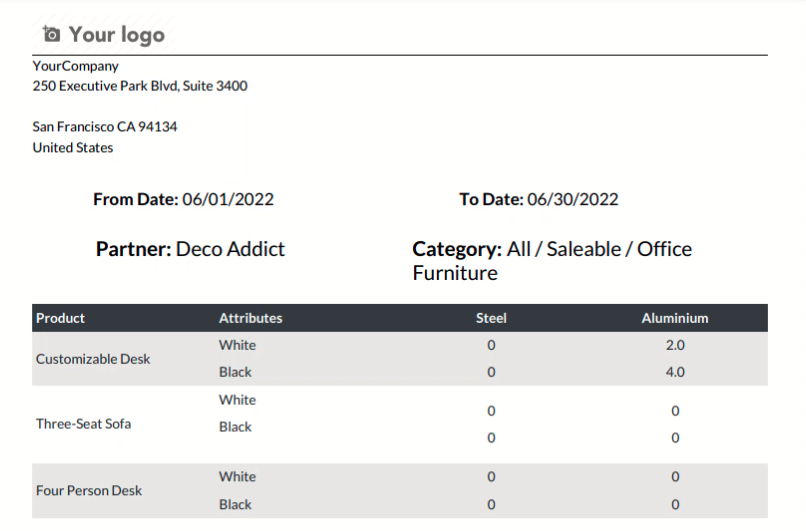Select the YourCompany name text

pyautogui.click(x=76, y=66)
